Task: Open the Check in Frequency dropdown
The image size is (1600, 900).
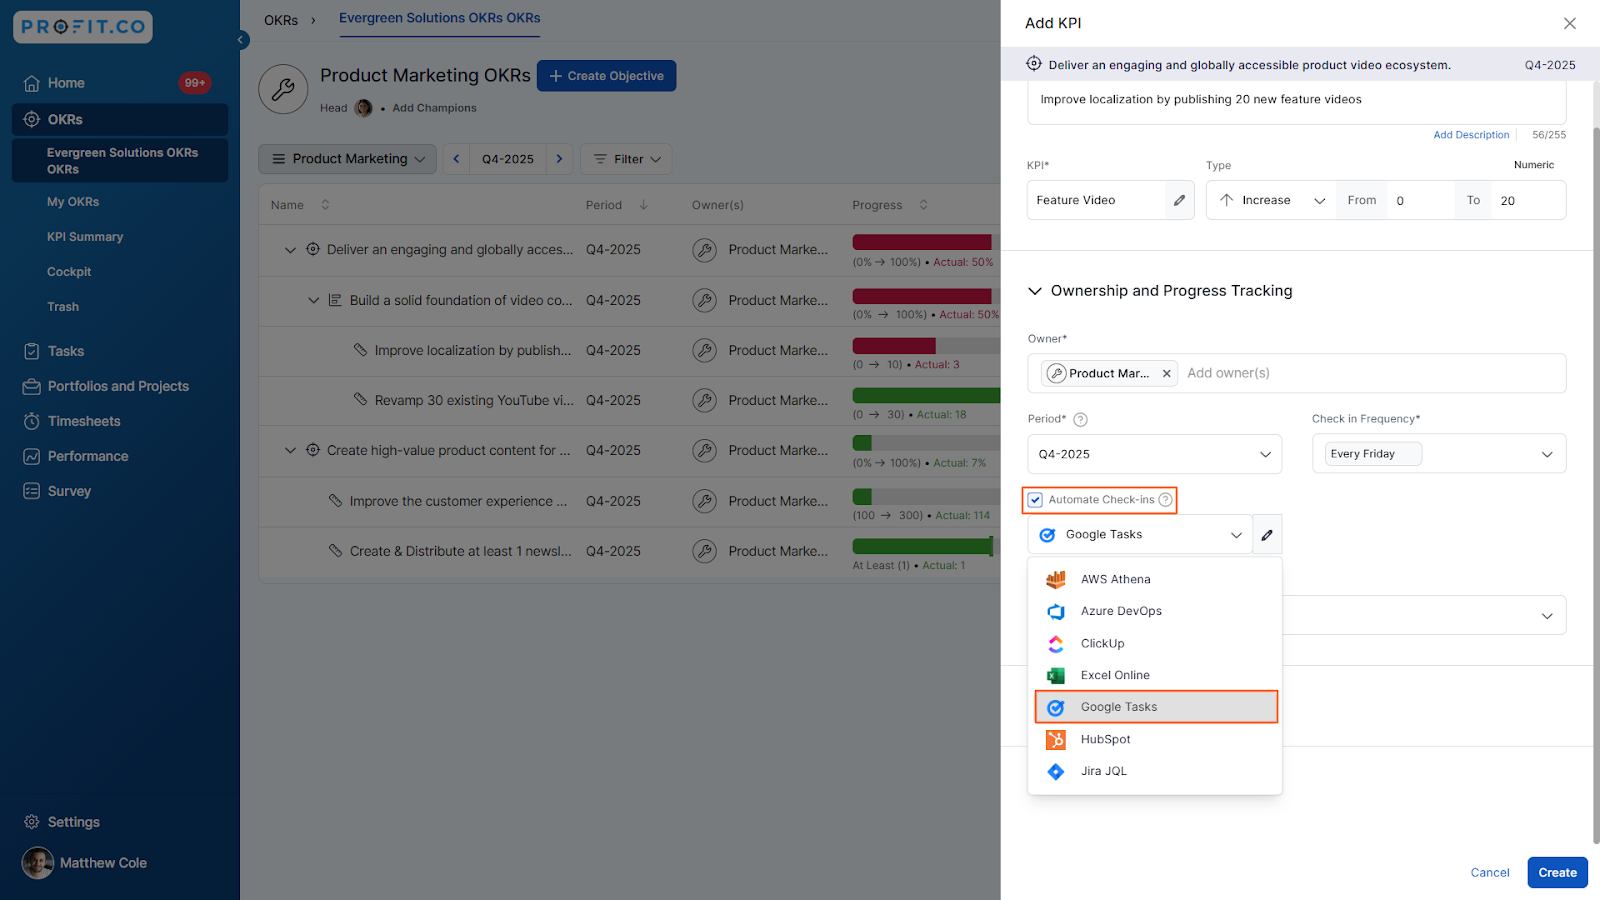Action: click(x=1439, y=454)
